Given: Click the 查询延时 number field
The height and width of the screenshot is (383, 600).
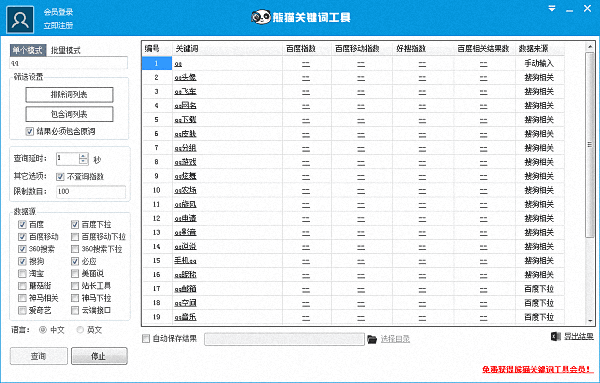Looking at the screenshot, I should tap(68, 159).
